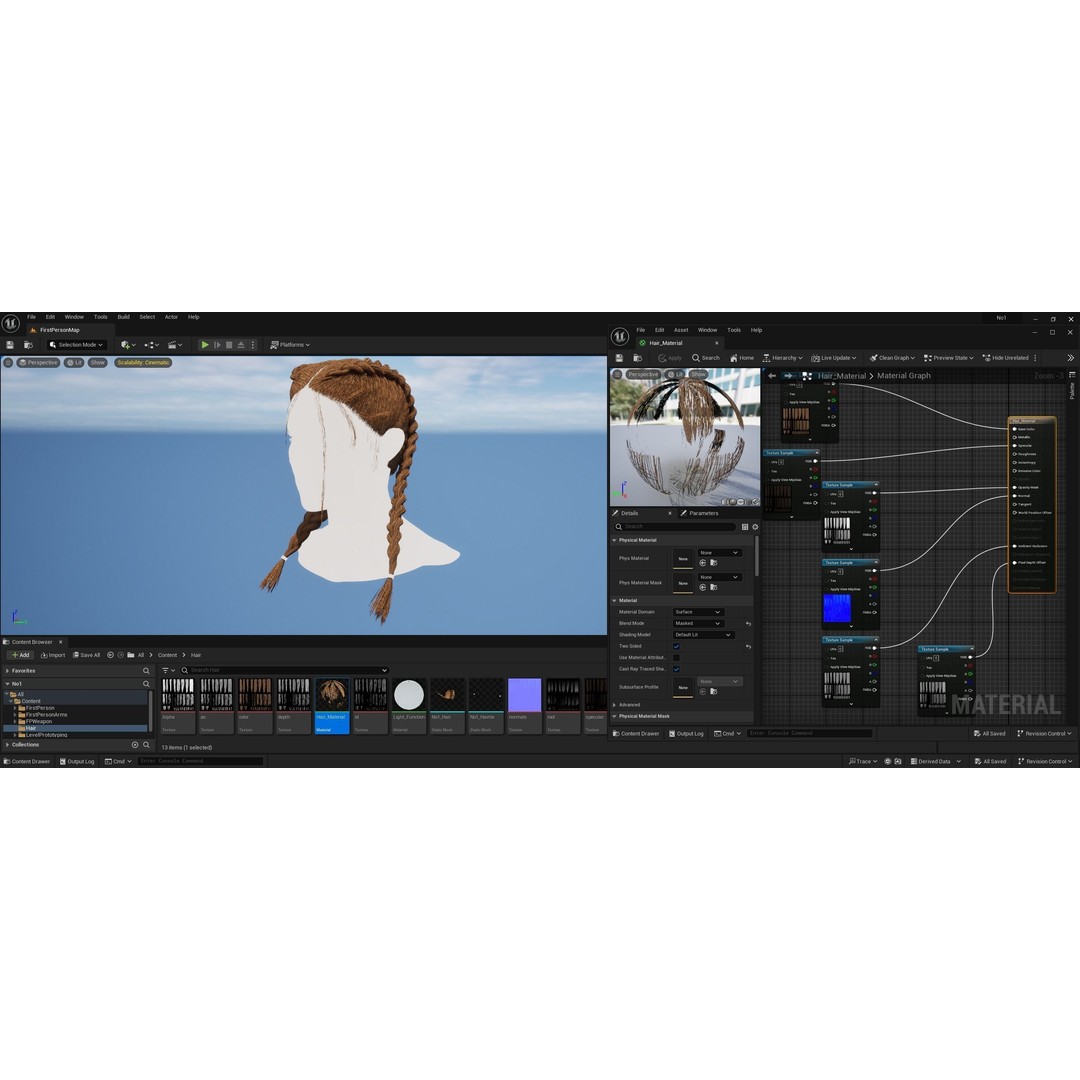The image size is (1080, 1080).
Task: Click the Hide Unrelated icon
Action: point(985,357)
